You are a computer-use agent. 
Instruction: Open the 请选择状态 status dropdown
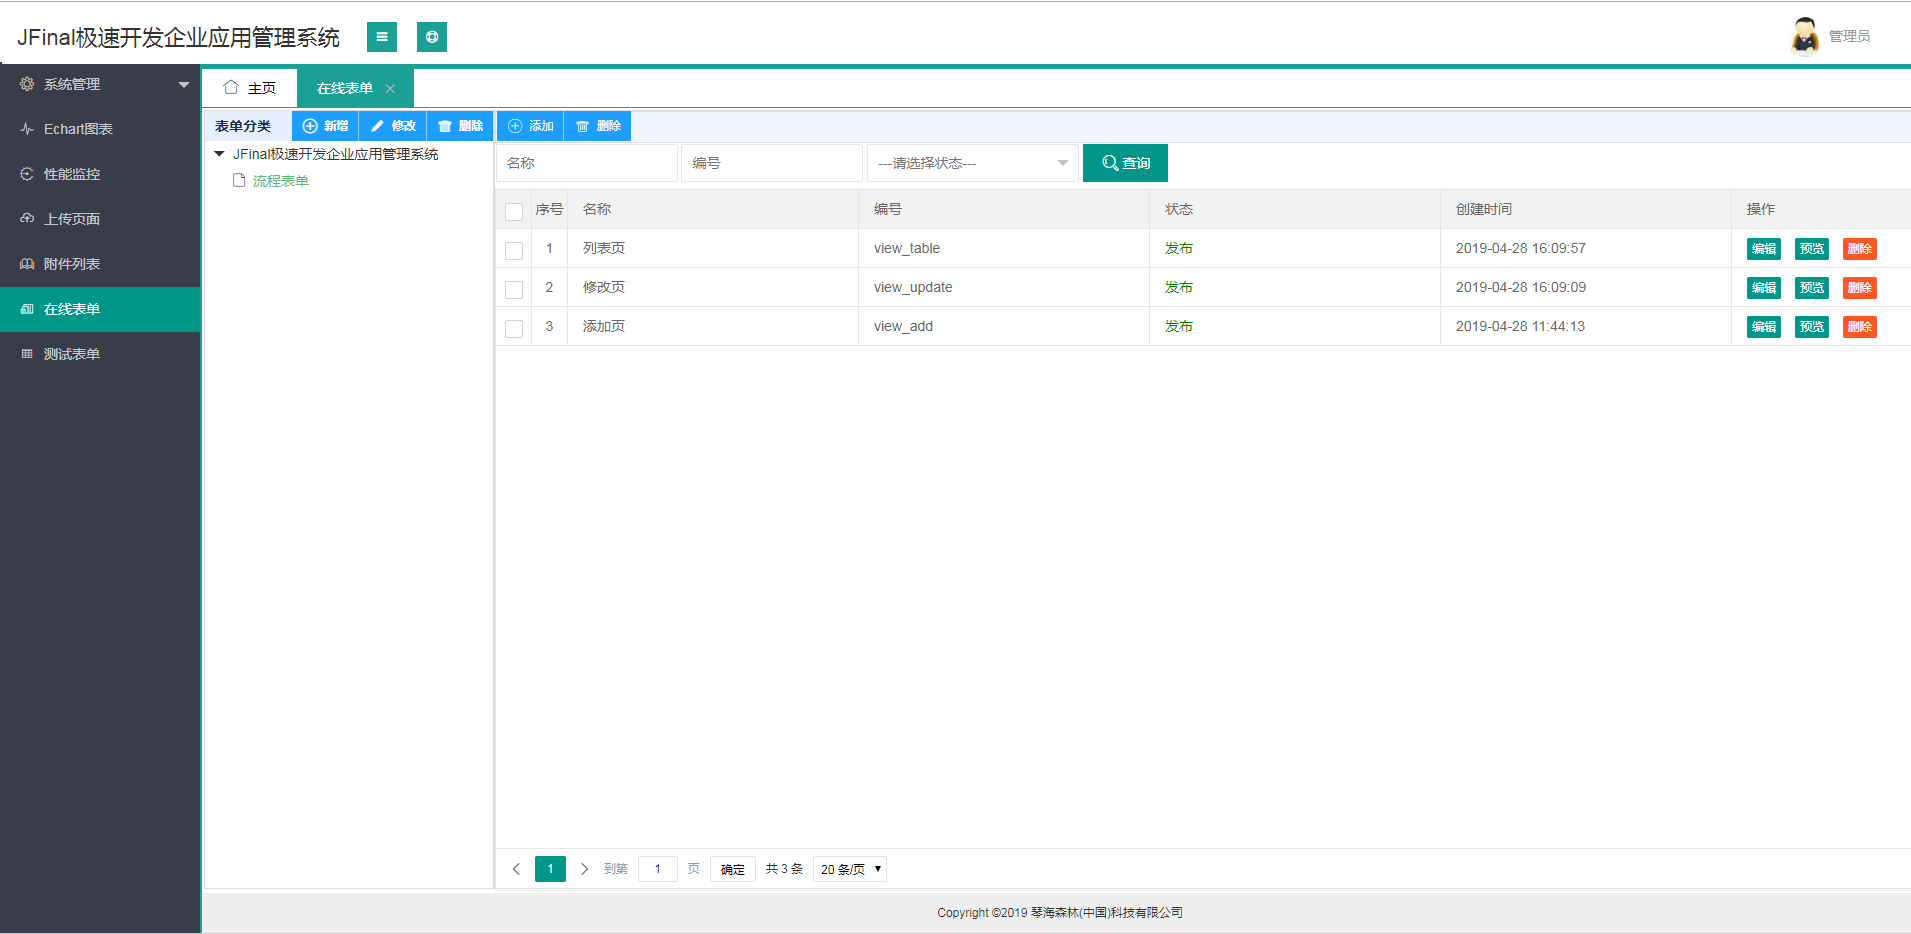tap(973, 163)
